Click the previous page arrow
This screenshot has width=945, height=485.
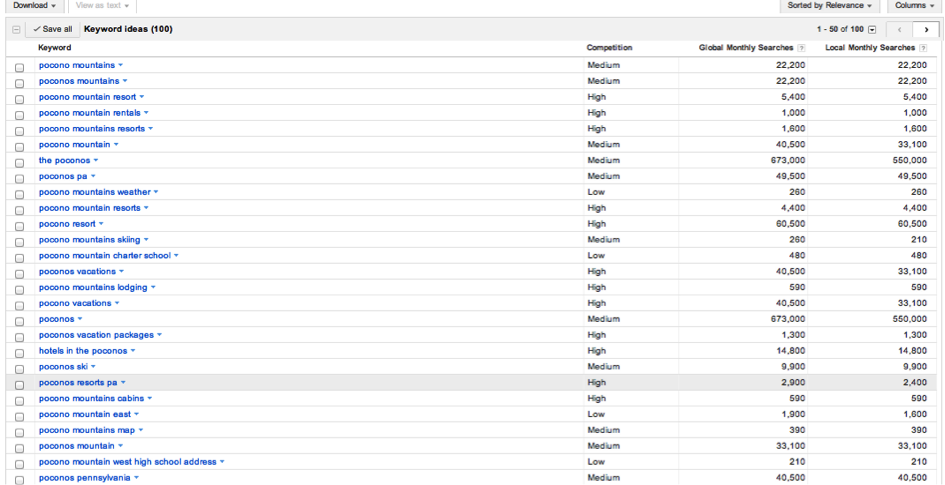[x=899, y=30]
